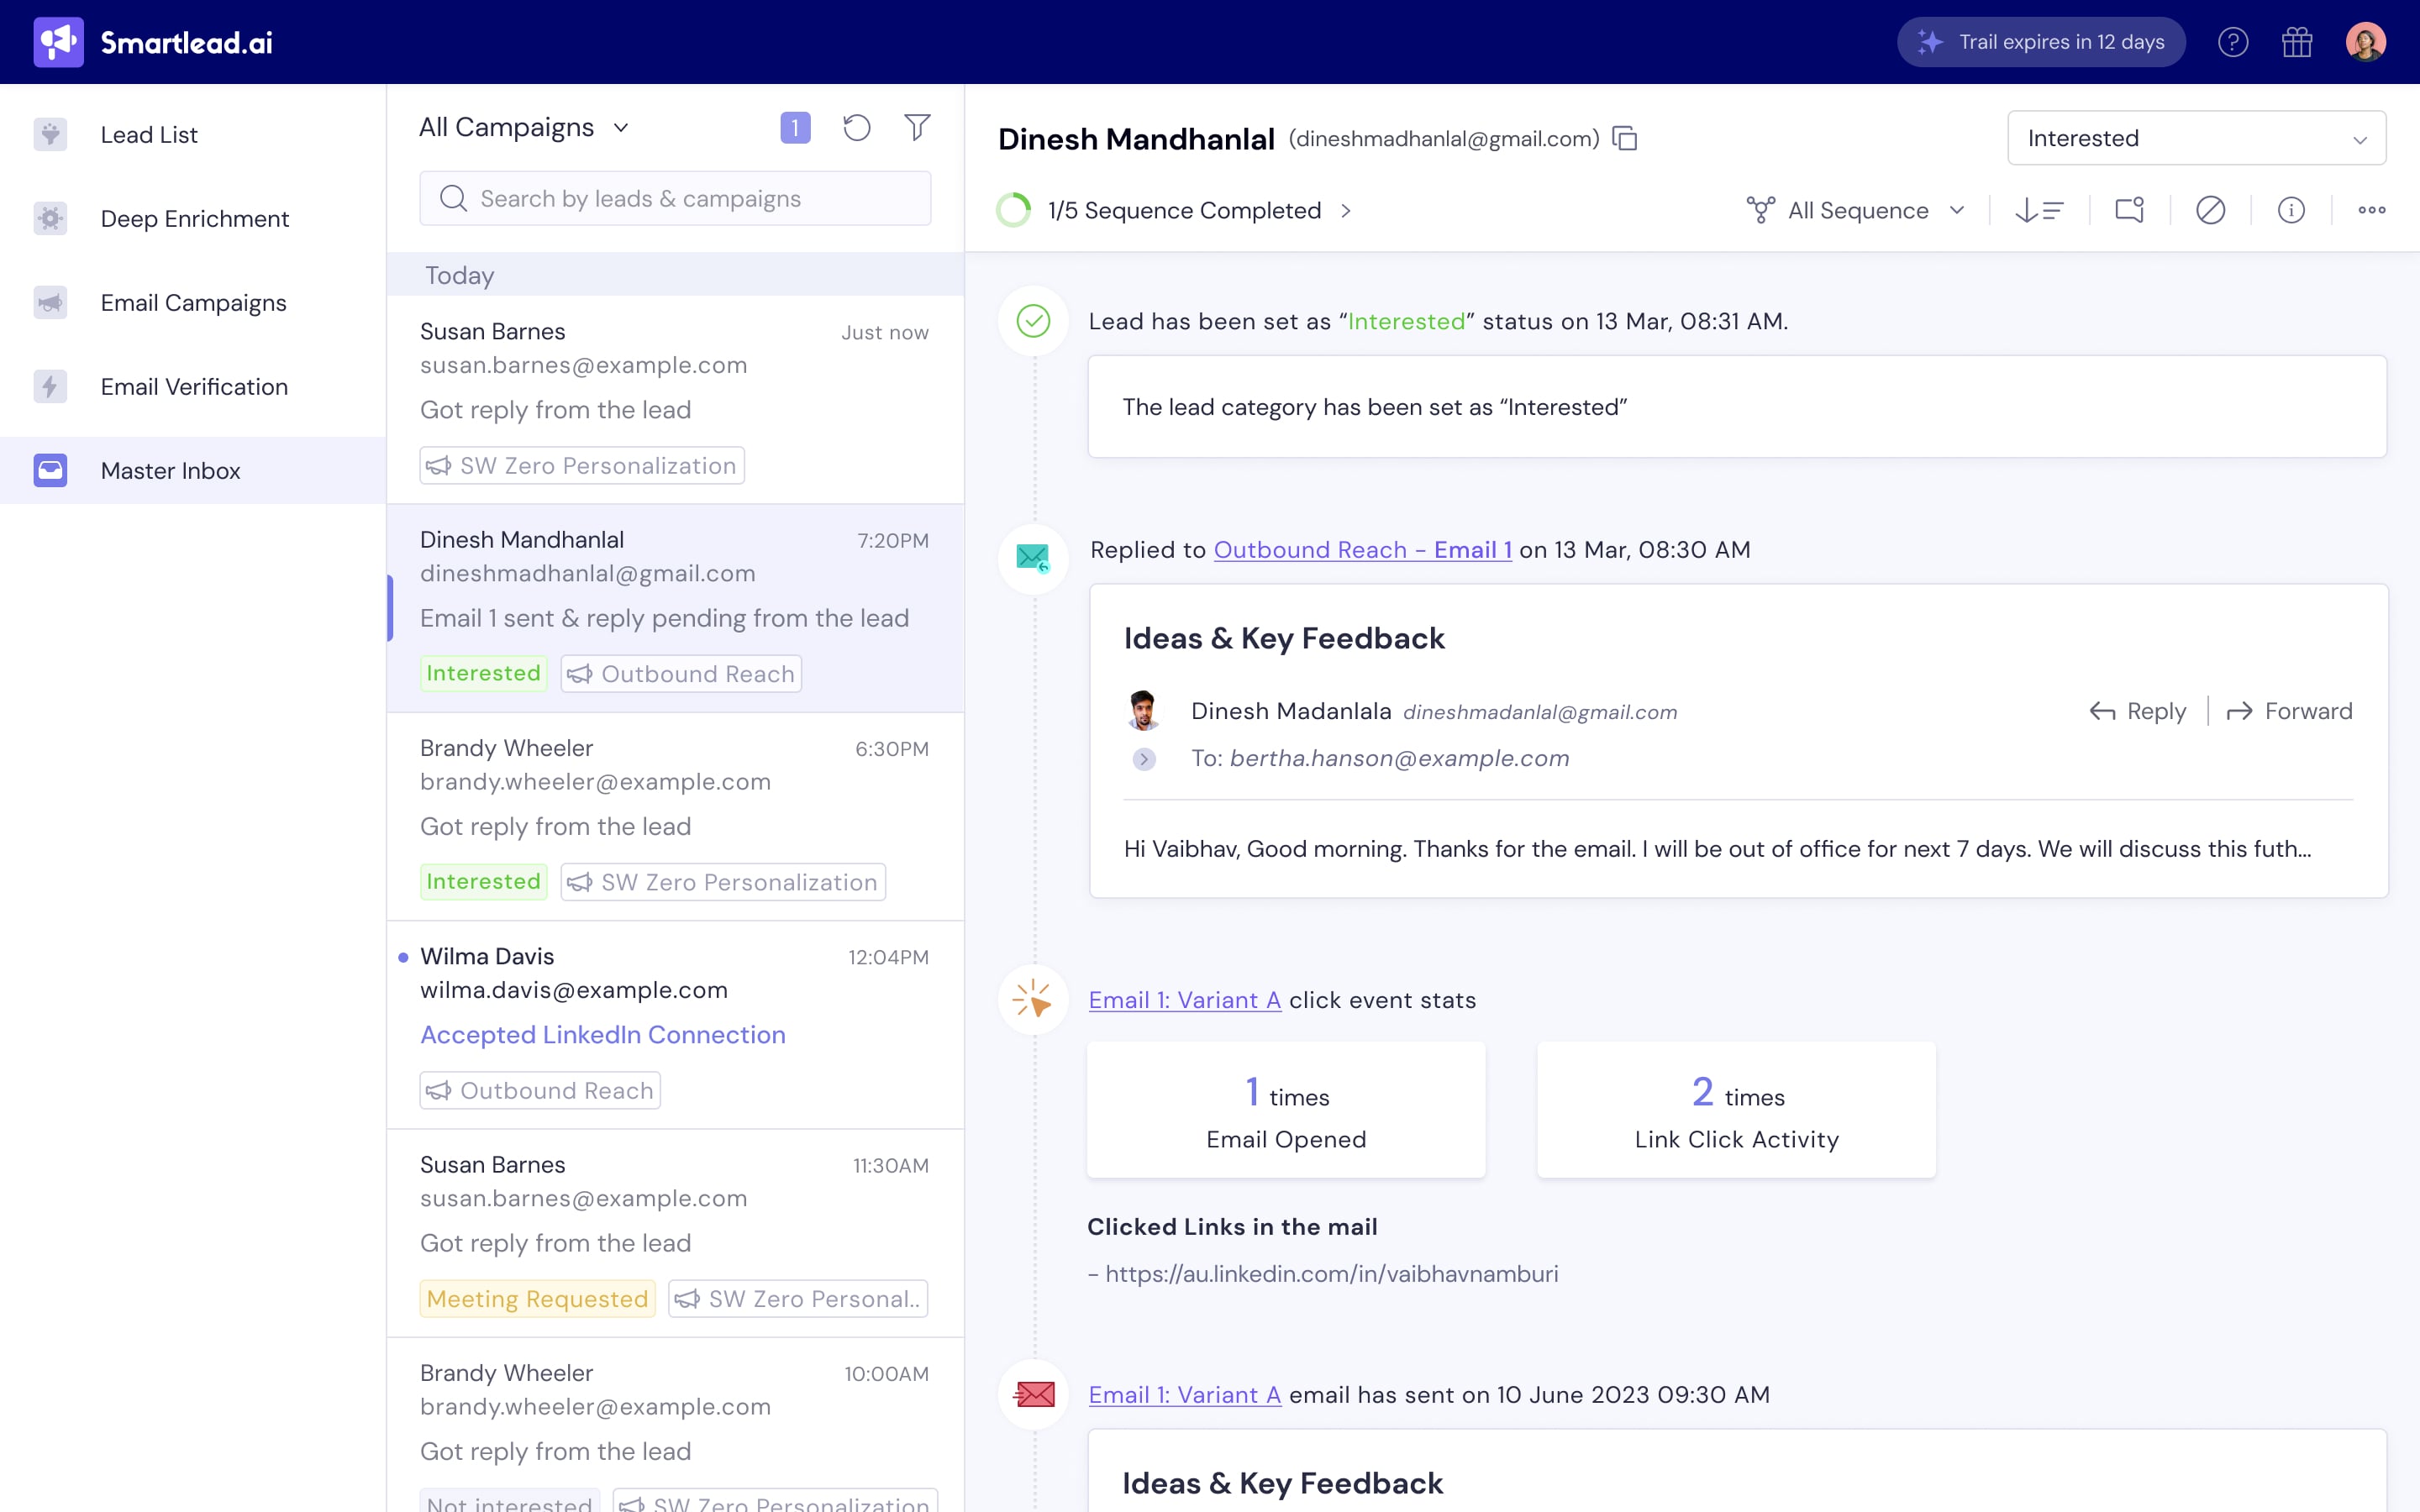Click the sort order icon
Image resolution: width=2420 pixels, height=1512 pixels.
click(2039, 211)
